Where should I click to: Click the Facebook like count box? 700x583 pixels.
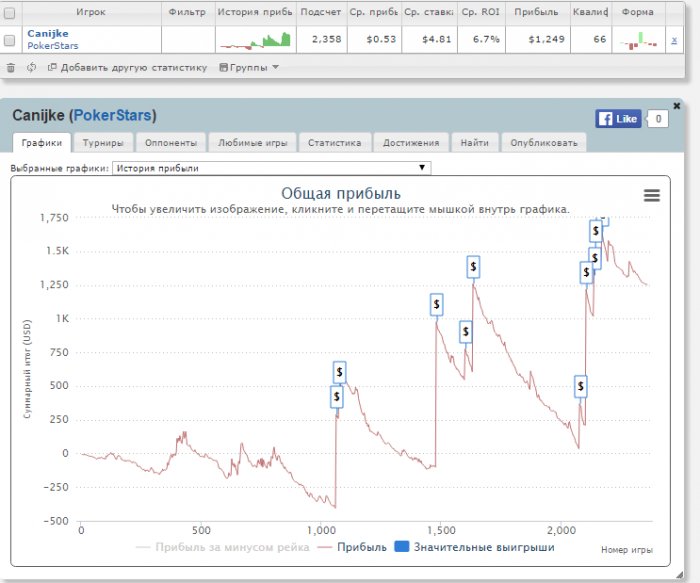click(x=658, y=119)
